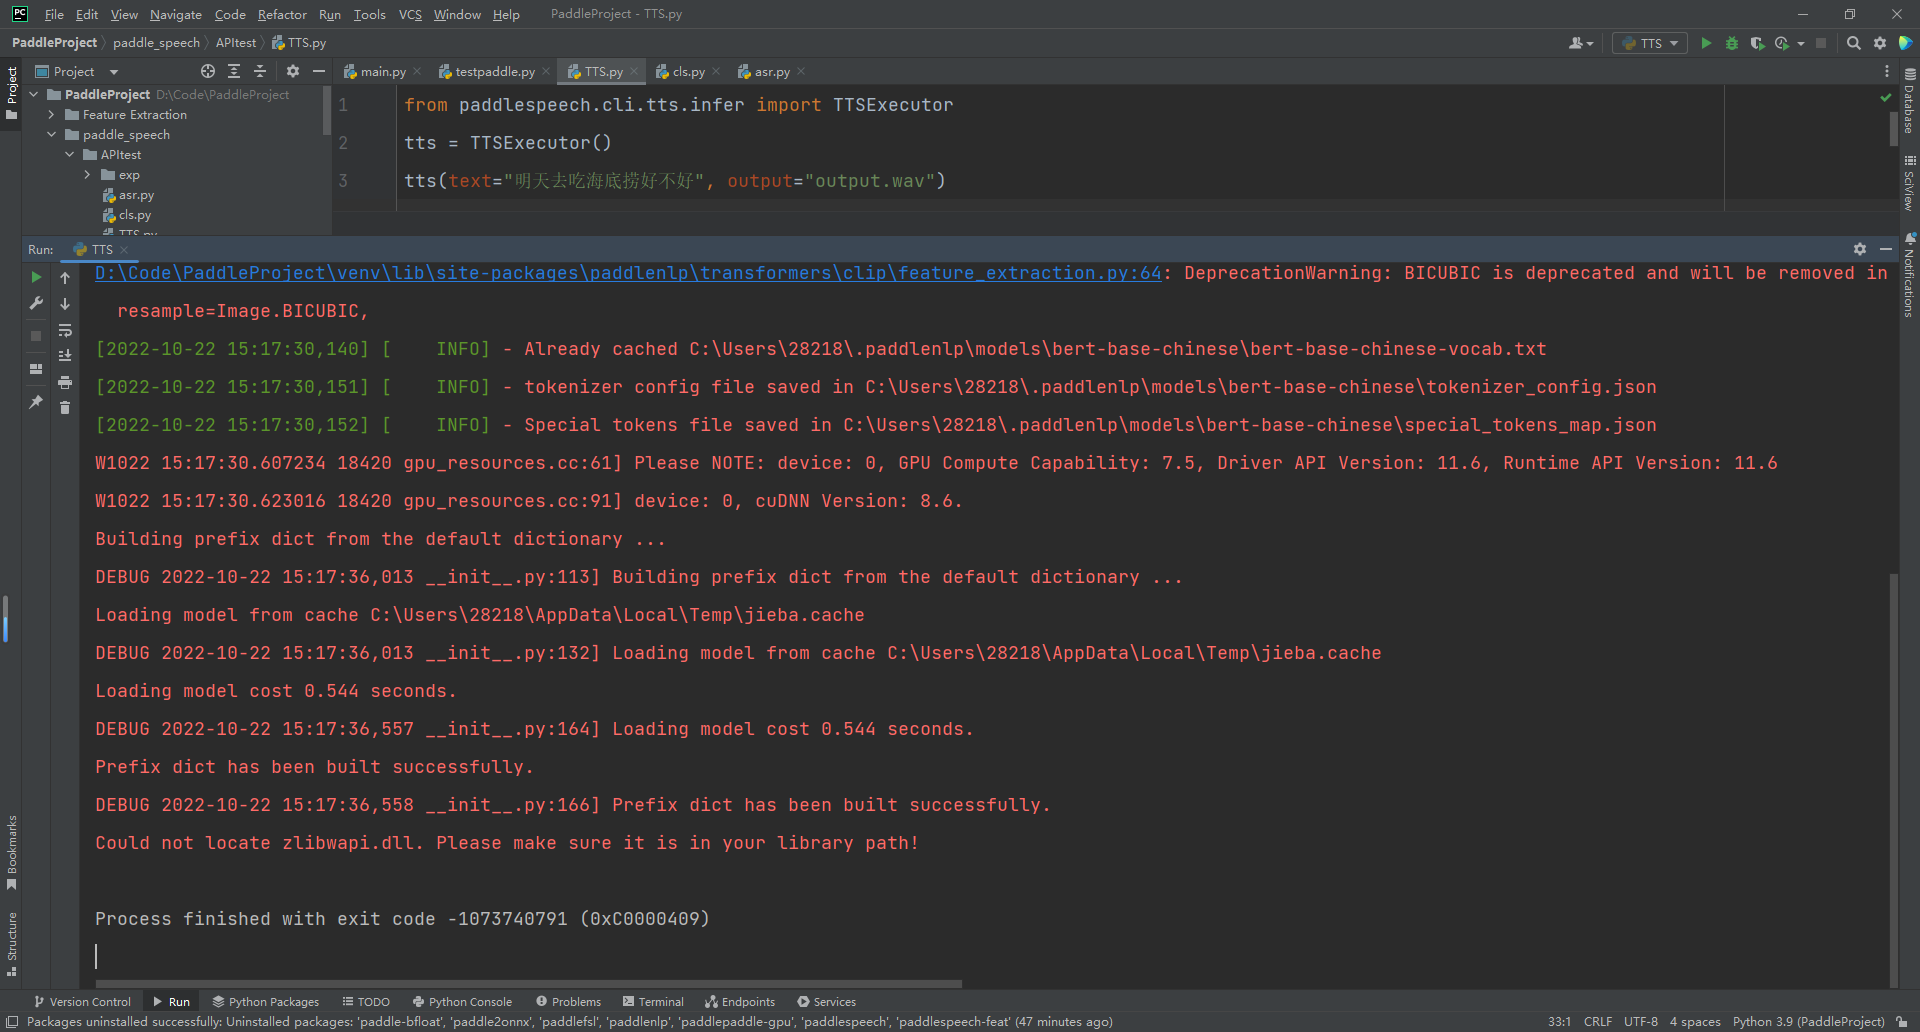
Task: Close the TTS tab in Run panel
Action: pyautogui.click(x=124, y=250)
